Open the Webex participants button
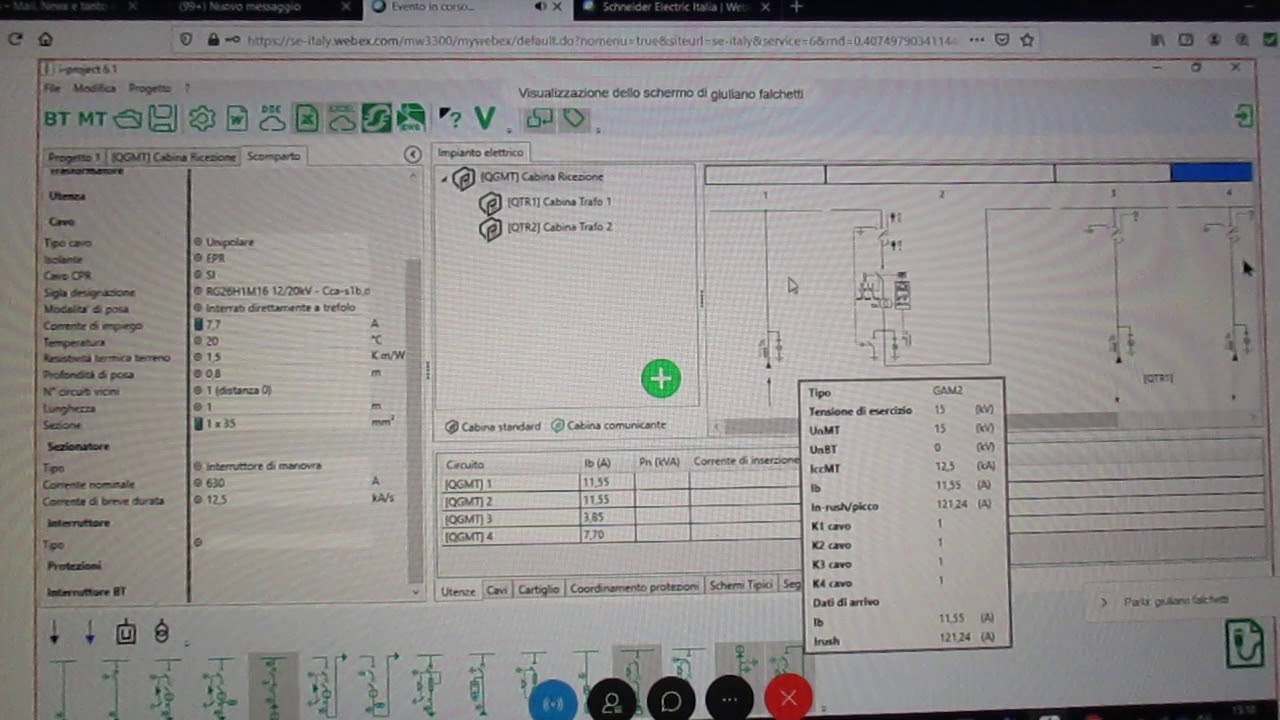 coord(612,702)
